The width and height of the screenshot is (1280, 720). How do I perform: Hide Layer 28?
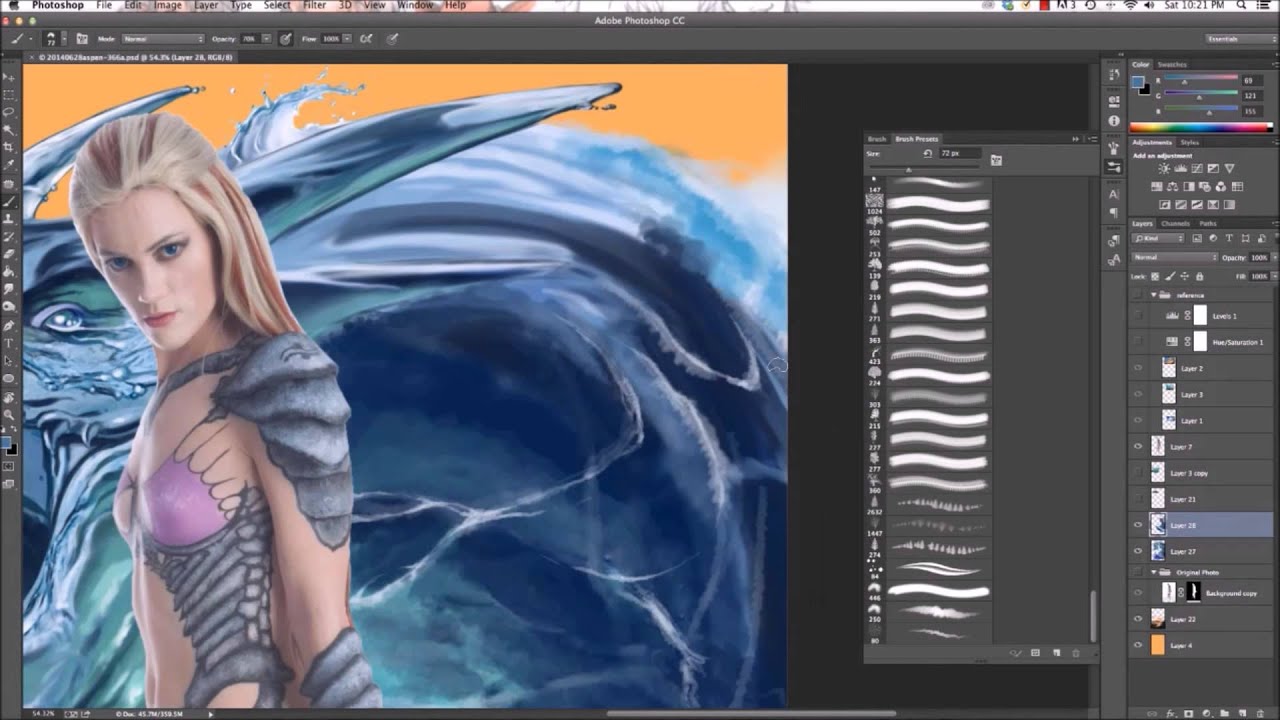coord(1138,525)
